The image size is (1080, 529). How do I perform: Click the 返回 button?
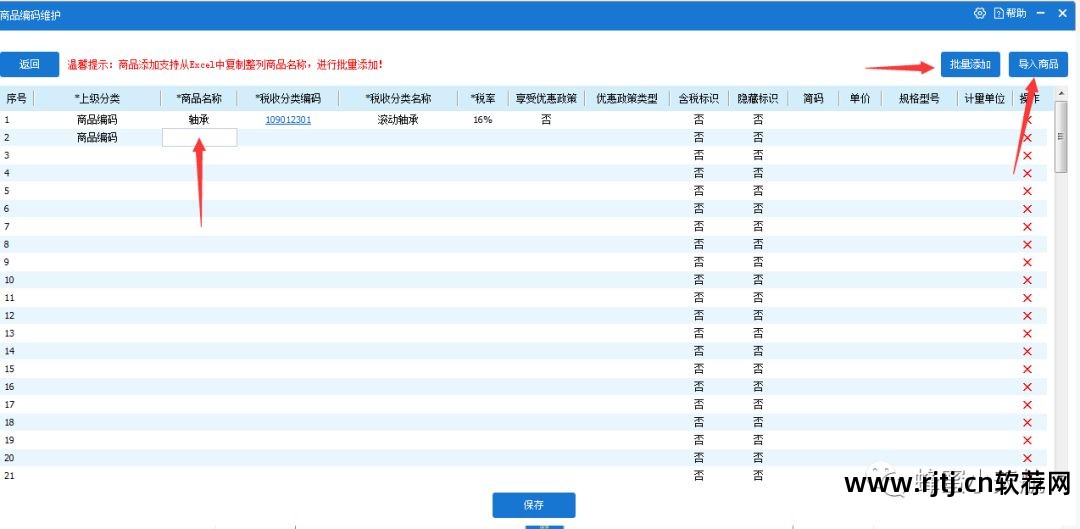pyautogui.click(x=29, y=65)
